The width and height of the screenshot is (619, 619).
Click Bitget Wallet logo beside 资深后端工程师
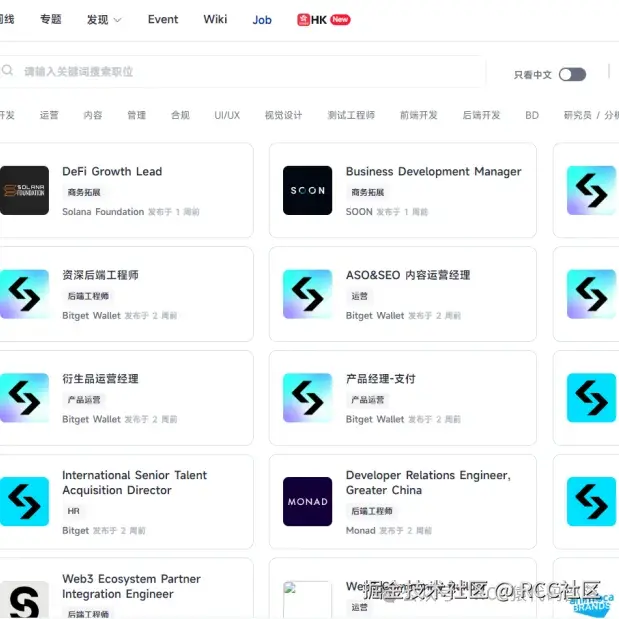click(x=24, y=294)
